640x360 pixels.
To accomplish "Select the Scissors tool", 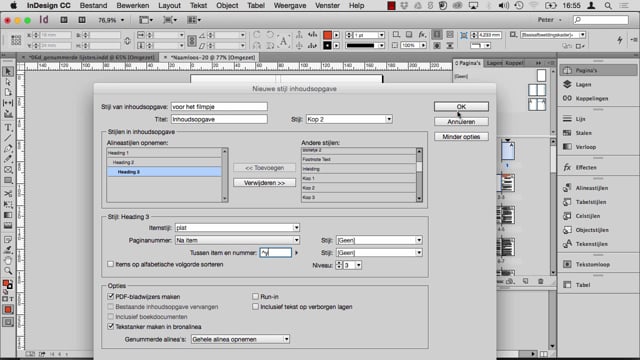I will pos(8,193).
